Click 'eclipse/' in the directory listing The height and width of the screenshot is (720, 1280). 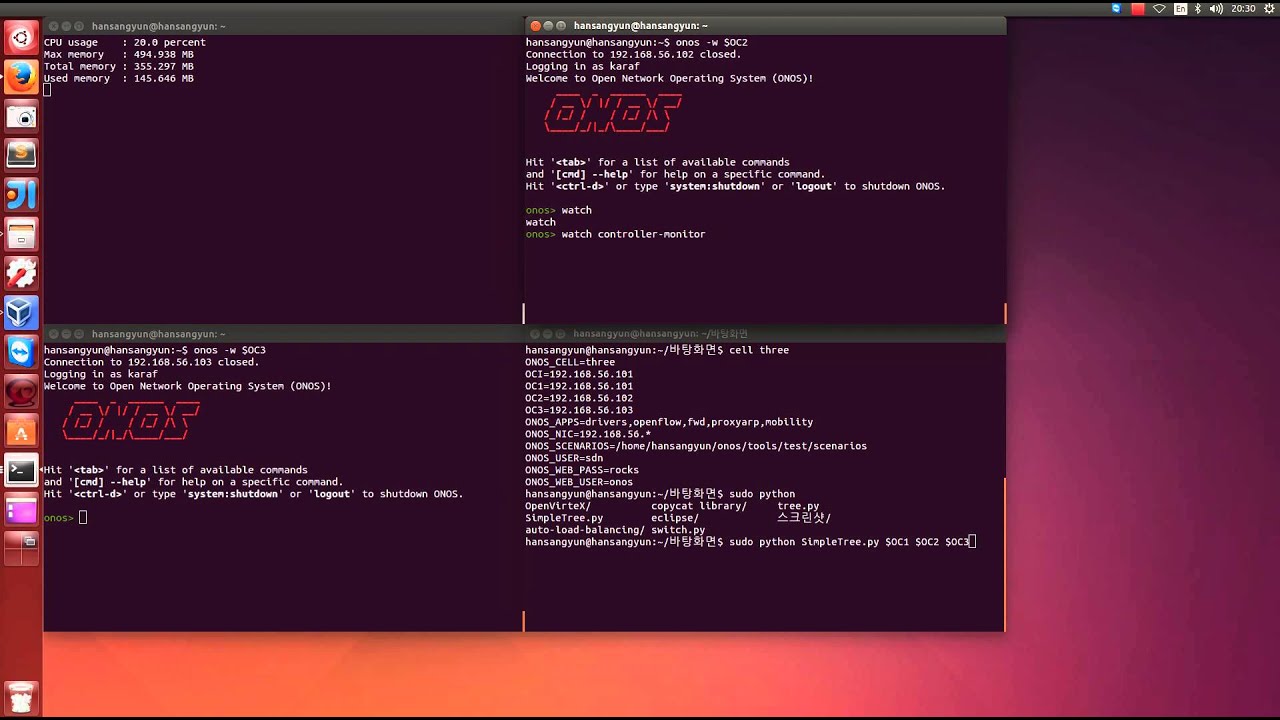(675, 518)
